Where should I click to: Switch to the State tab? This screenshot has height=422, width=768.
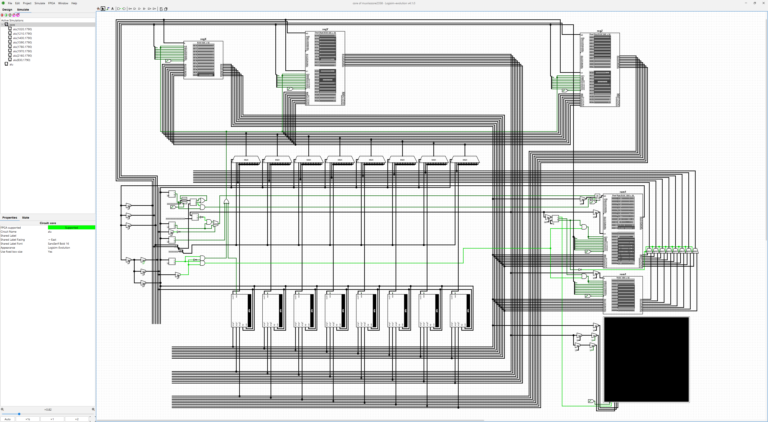click(x=25, y=217)
